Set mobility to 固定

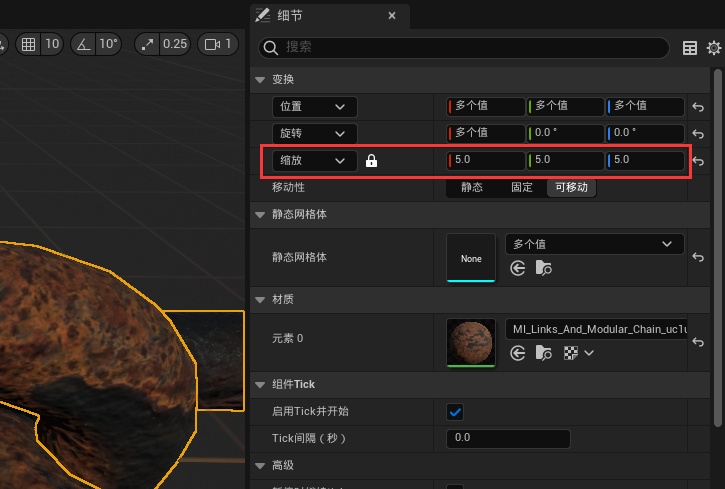click(522, 187)
